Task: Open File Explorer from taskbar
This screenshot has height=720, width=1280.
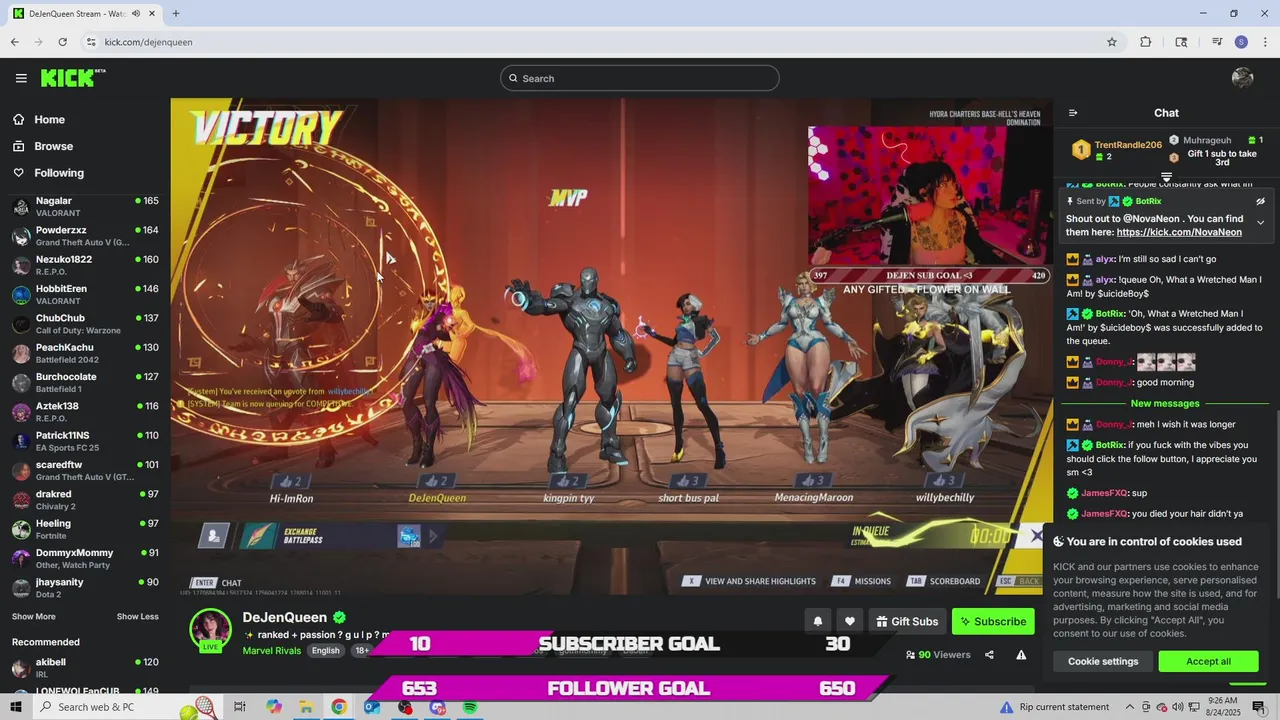Action: [306, 707]
